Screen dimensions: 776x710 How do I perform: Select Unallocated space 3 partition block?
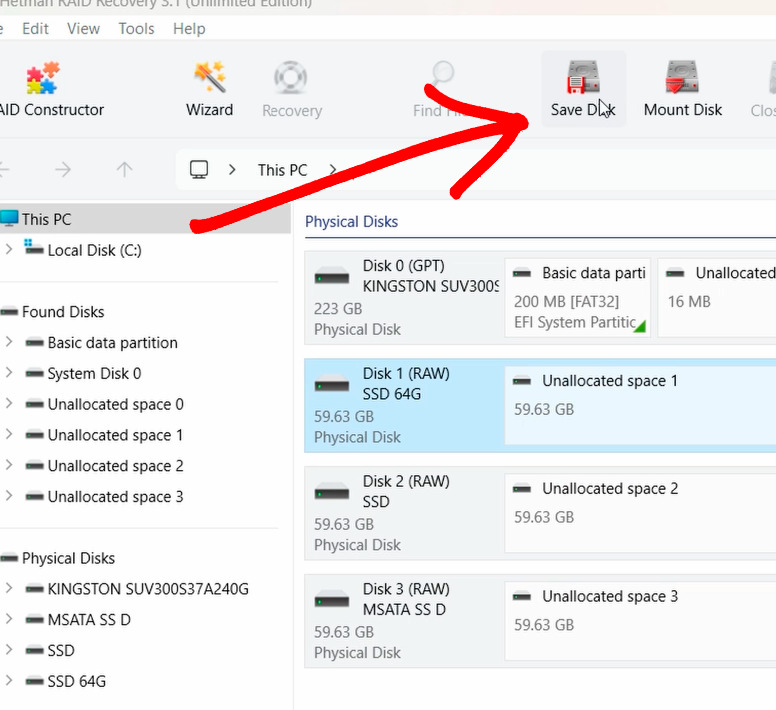640,621
